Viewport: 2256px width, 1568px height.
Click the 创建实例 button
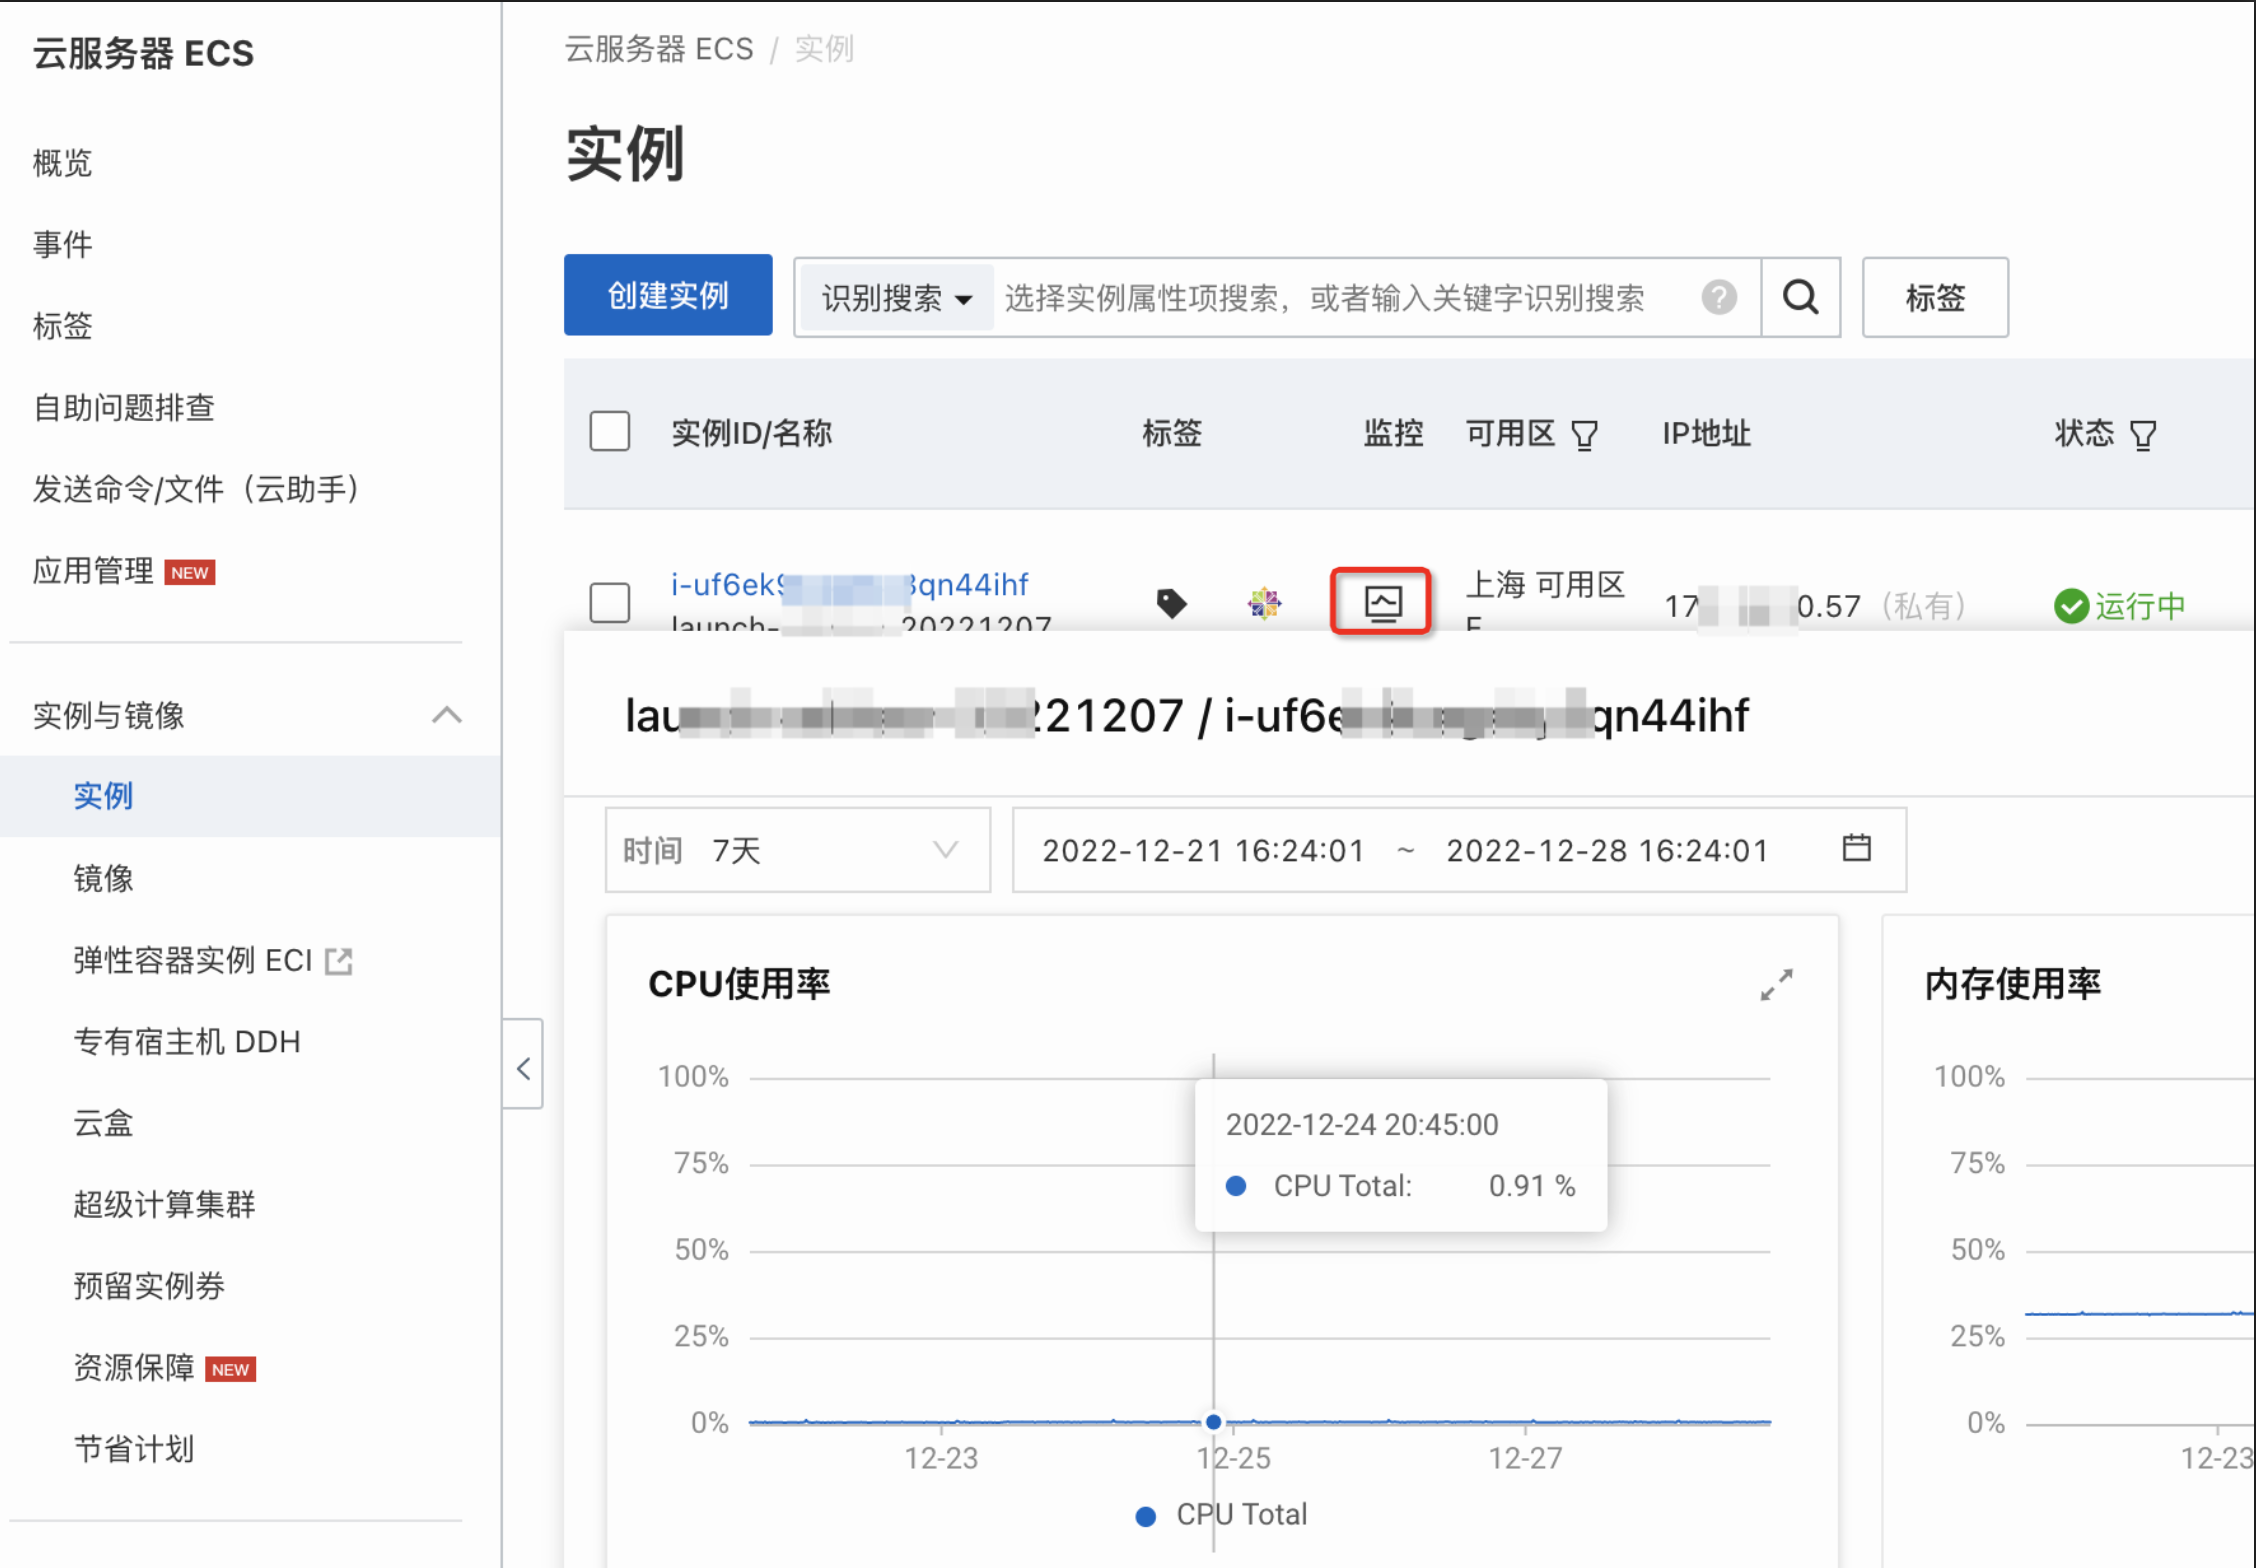click(667, 295)
